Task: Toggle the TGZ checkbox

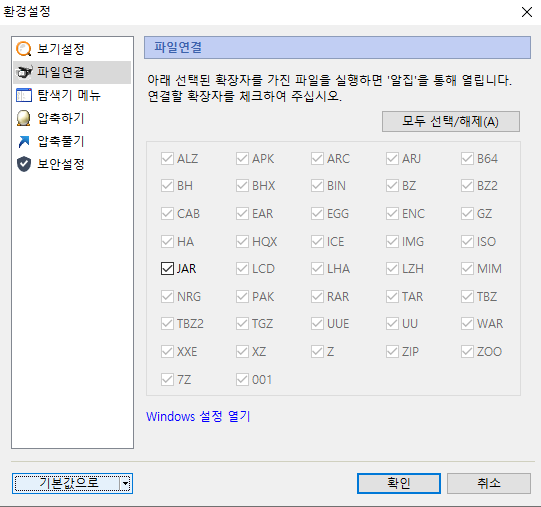Action: click(x=242, y=324)
